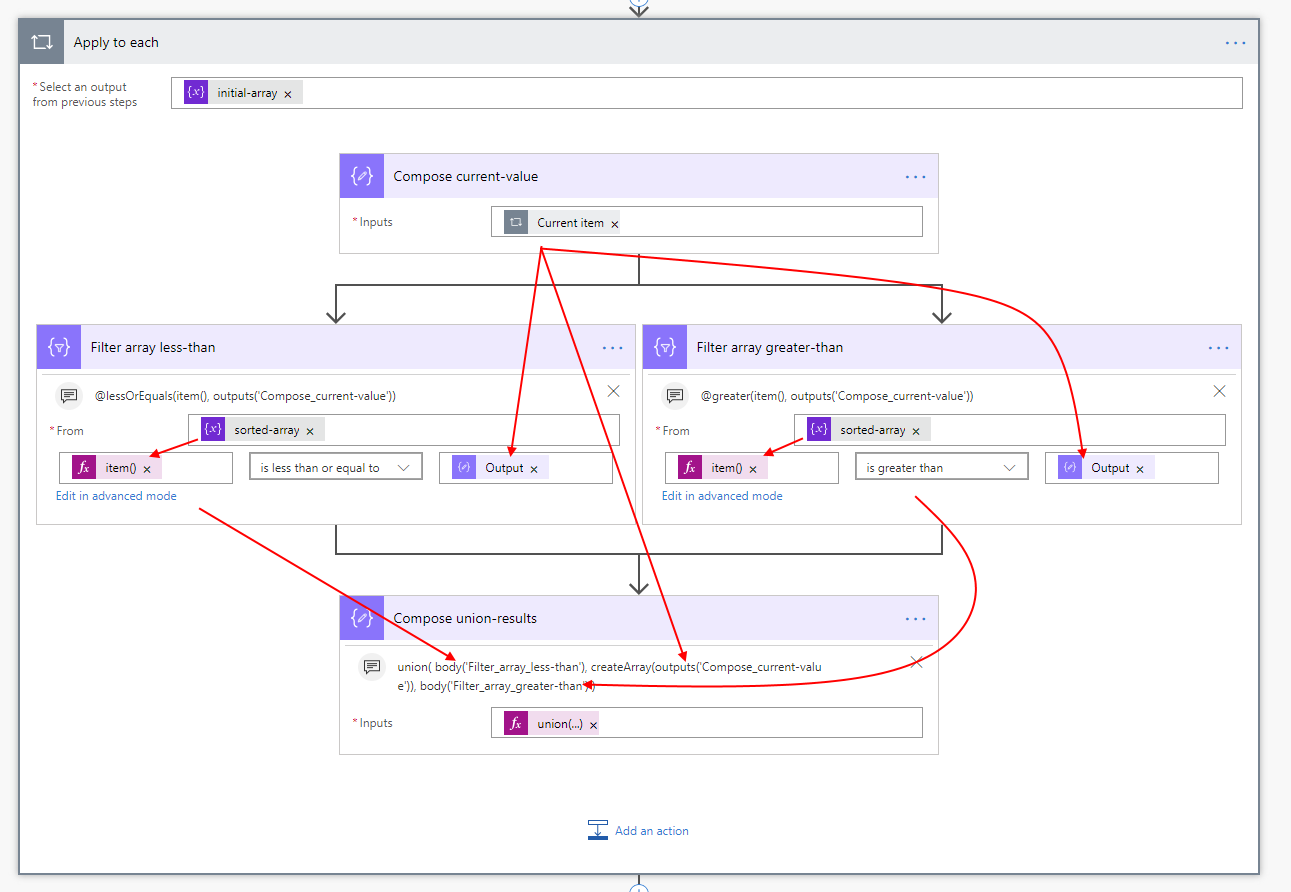Click the Apply to each loop icon
This screenshot has width=1291, height=892.
(42, 43)
